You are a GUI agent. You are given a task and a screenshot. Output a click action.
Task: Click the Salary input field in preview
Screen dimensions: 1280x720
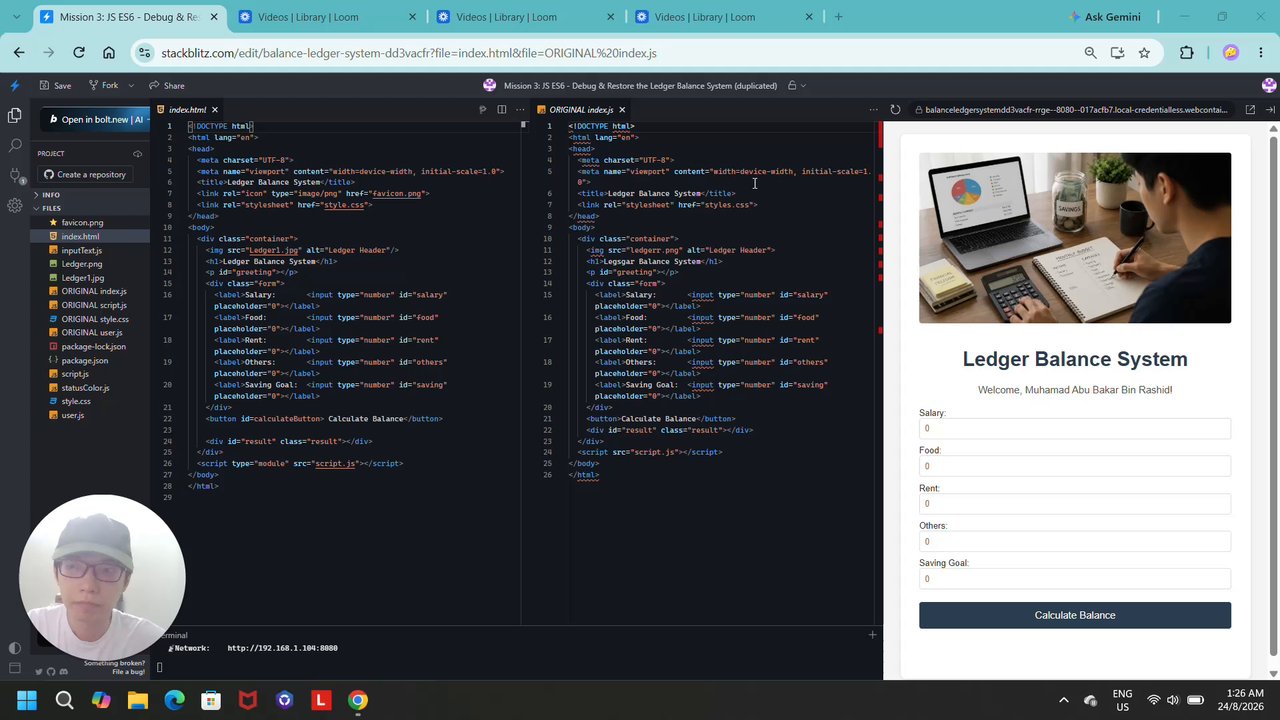pos(1075,428)
